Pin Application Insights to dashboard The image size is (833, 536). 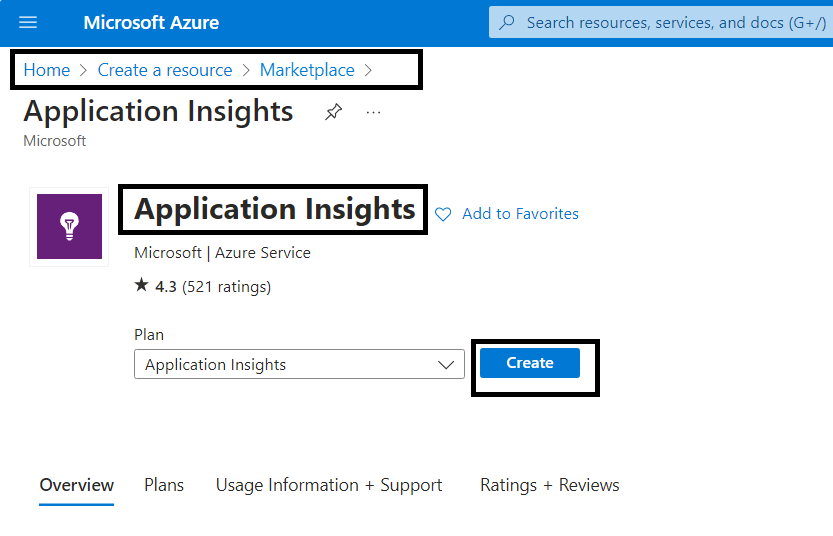click(x=333, y=112)
